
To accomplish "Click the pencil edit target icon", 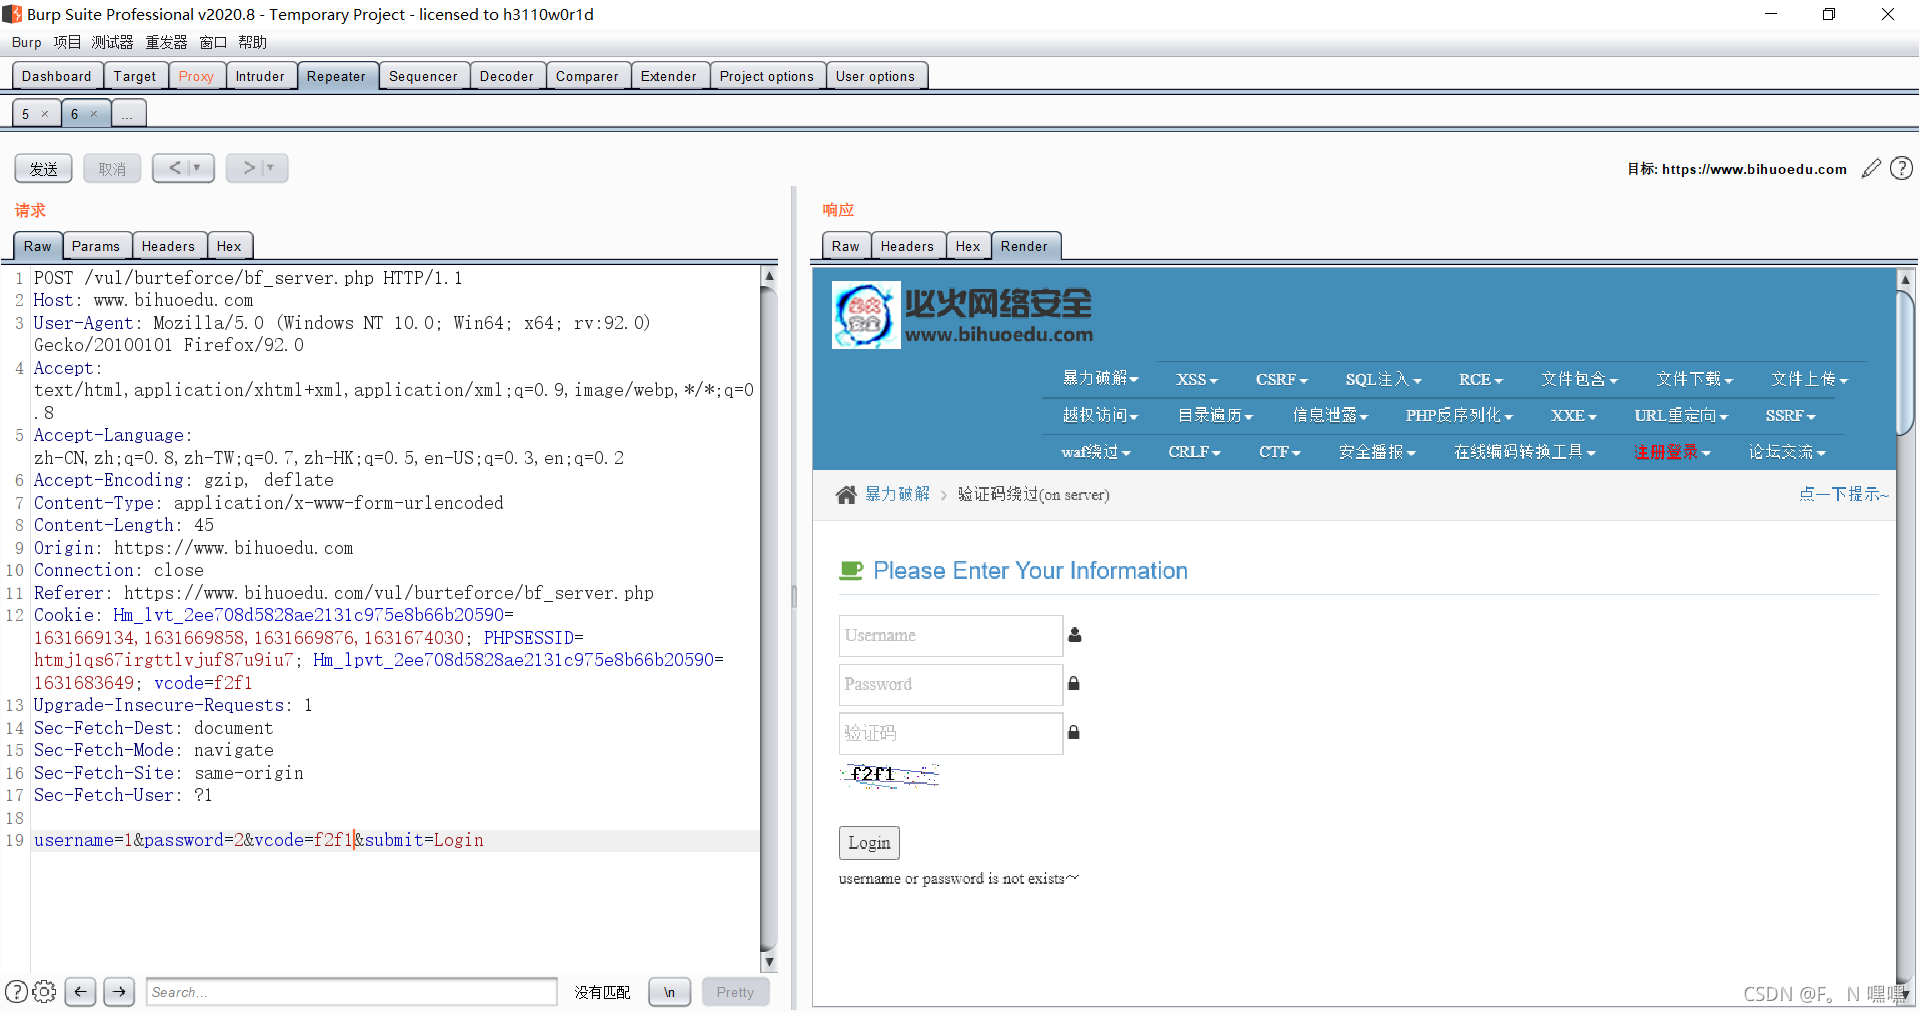I will 1871,169.
